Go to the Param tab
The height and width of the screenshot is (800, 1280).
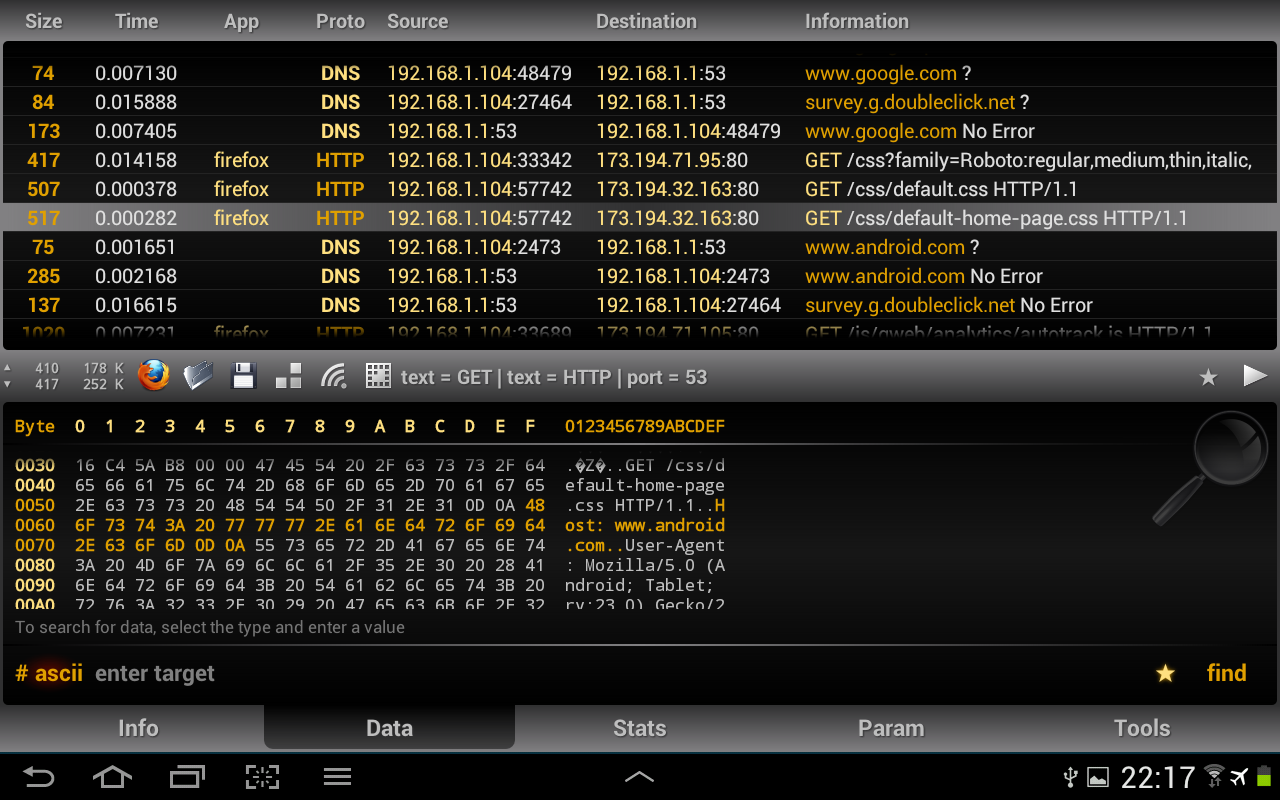tap(891, 728)
